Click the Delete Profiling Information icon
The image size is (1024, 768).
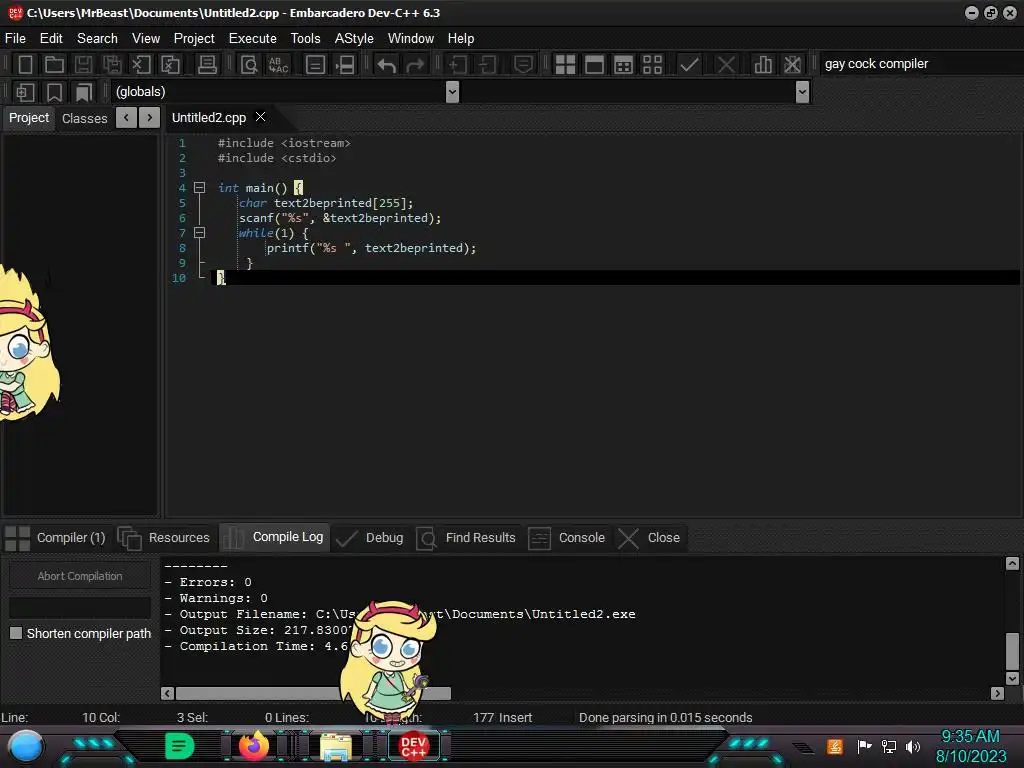792,65
